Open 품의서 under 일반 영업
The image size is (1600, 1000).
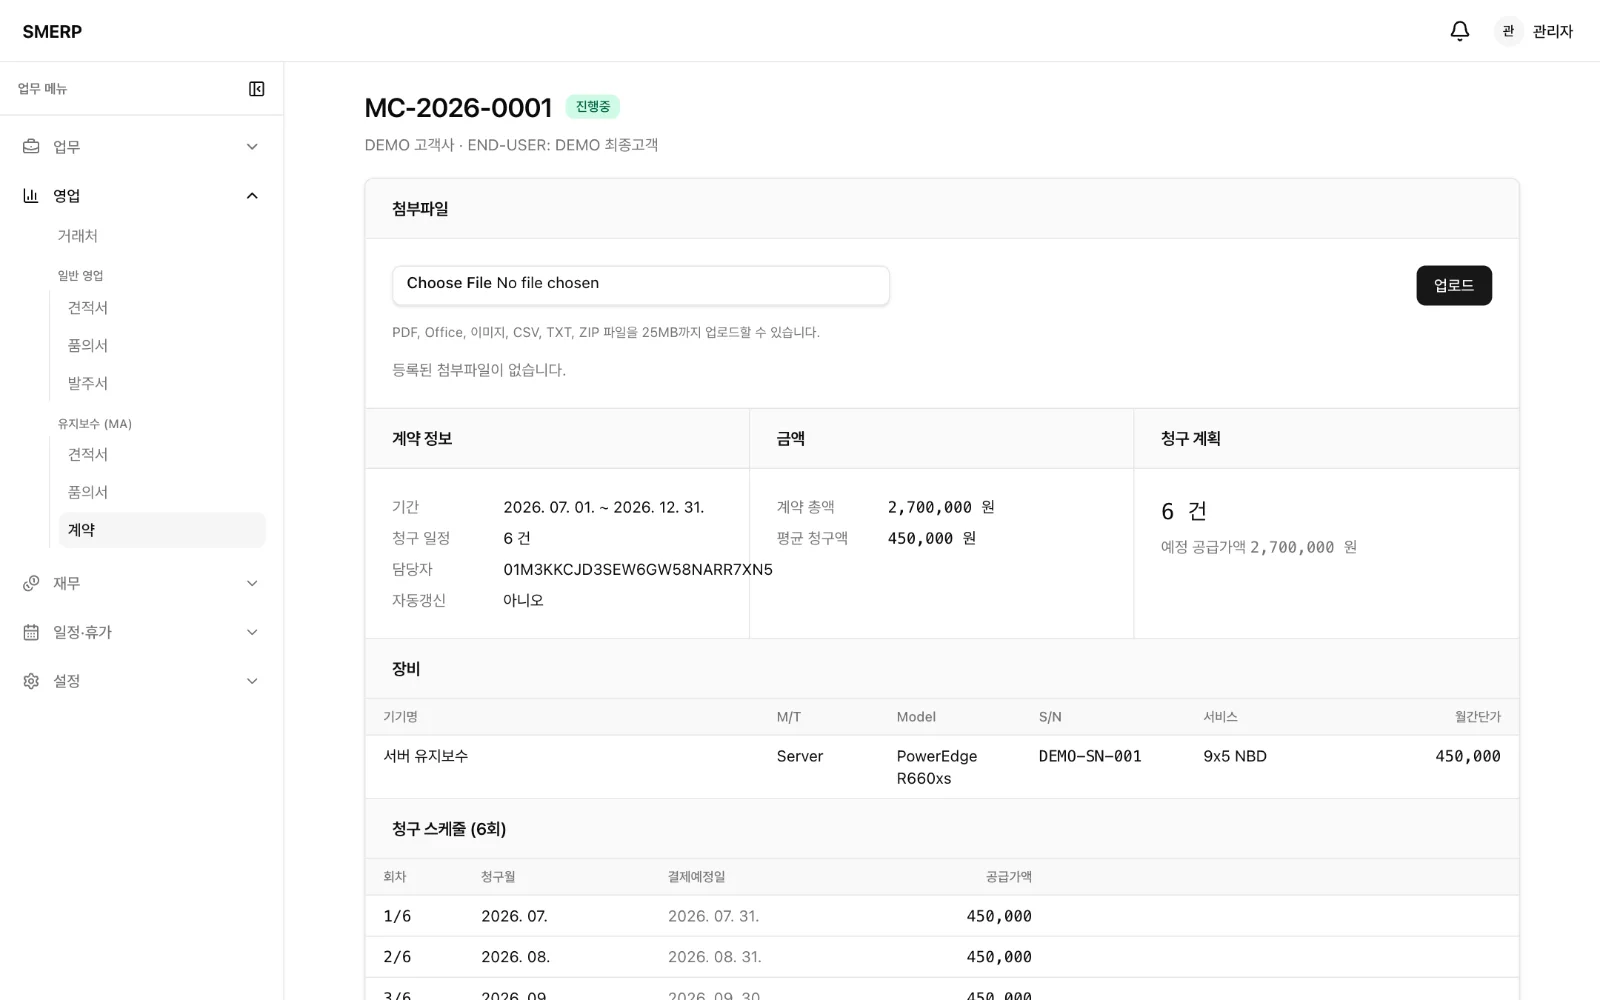pos(162,346)
